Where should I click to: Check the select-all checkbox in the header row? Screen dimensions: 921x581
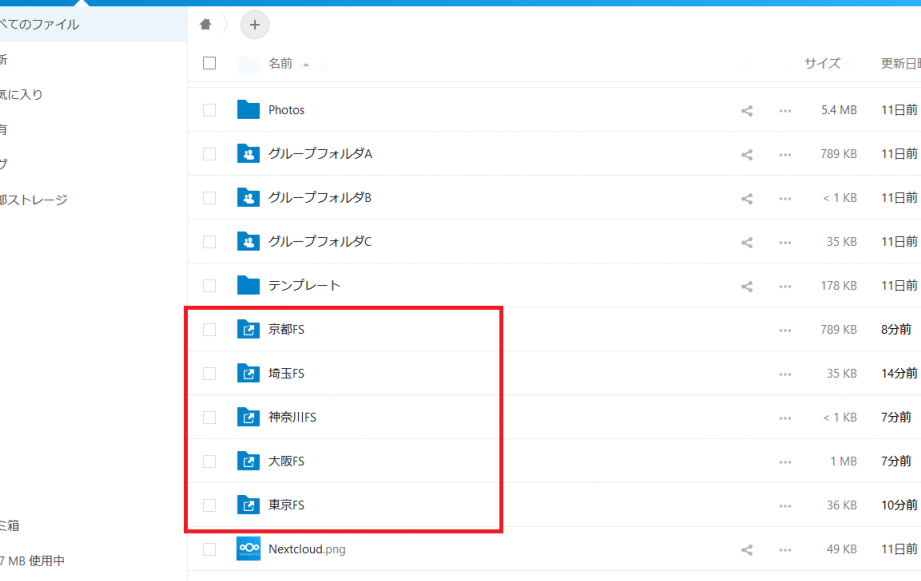pos(209,63)
